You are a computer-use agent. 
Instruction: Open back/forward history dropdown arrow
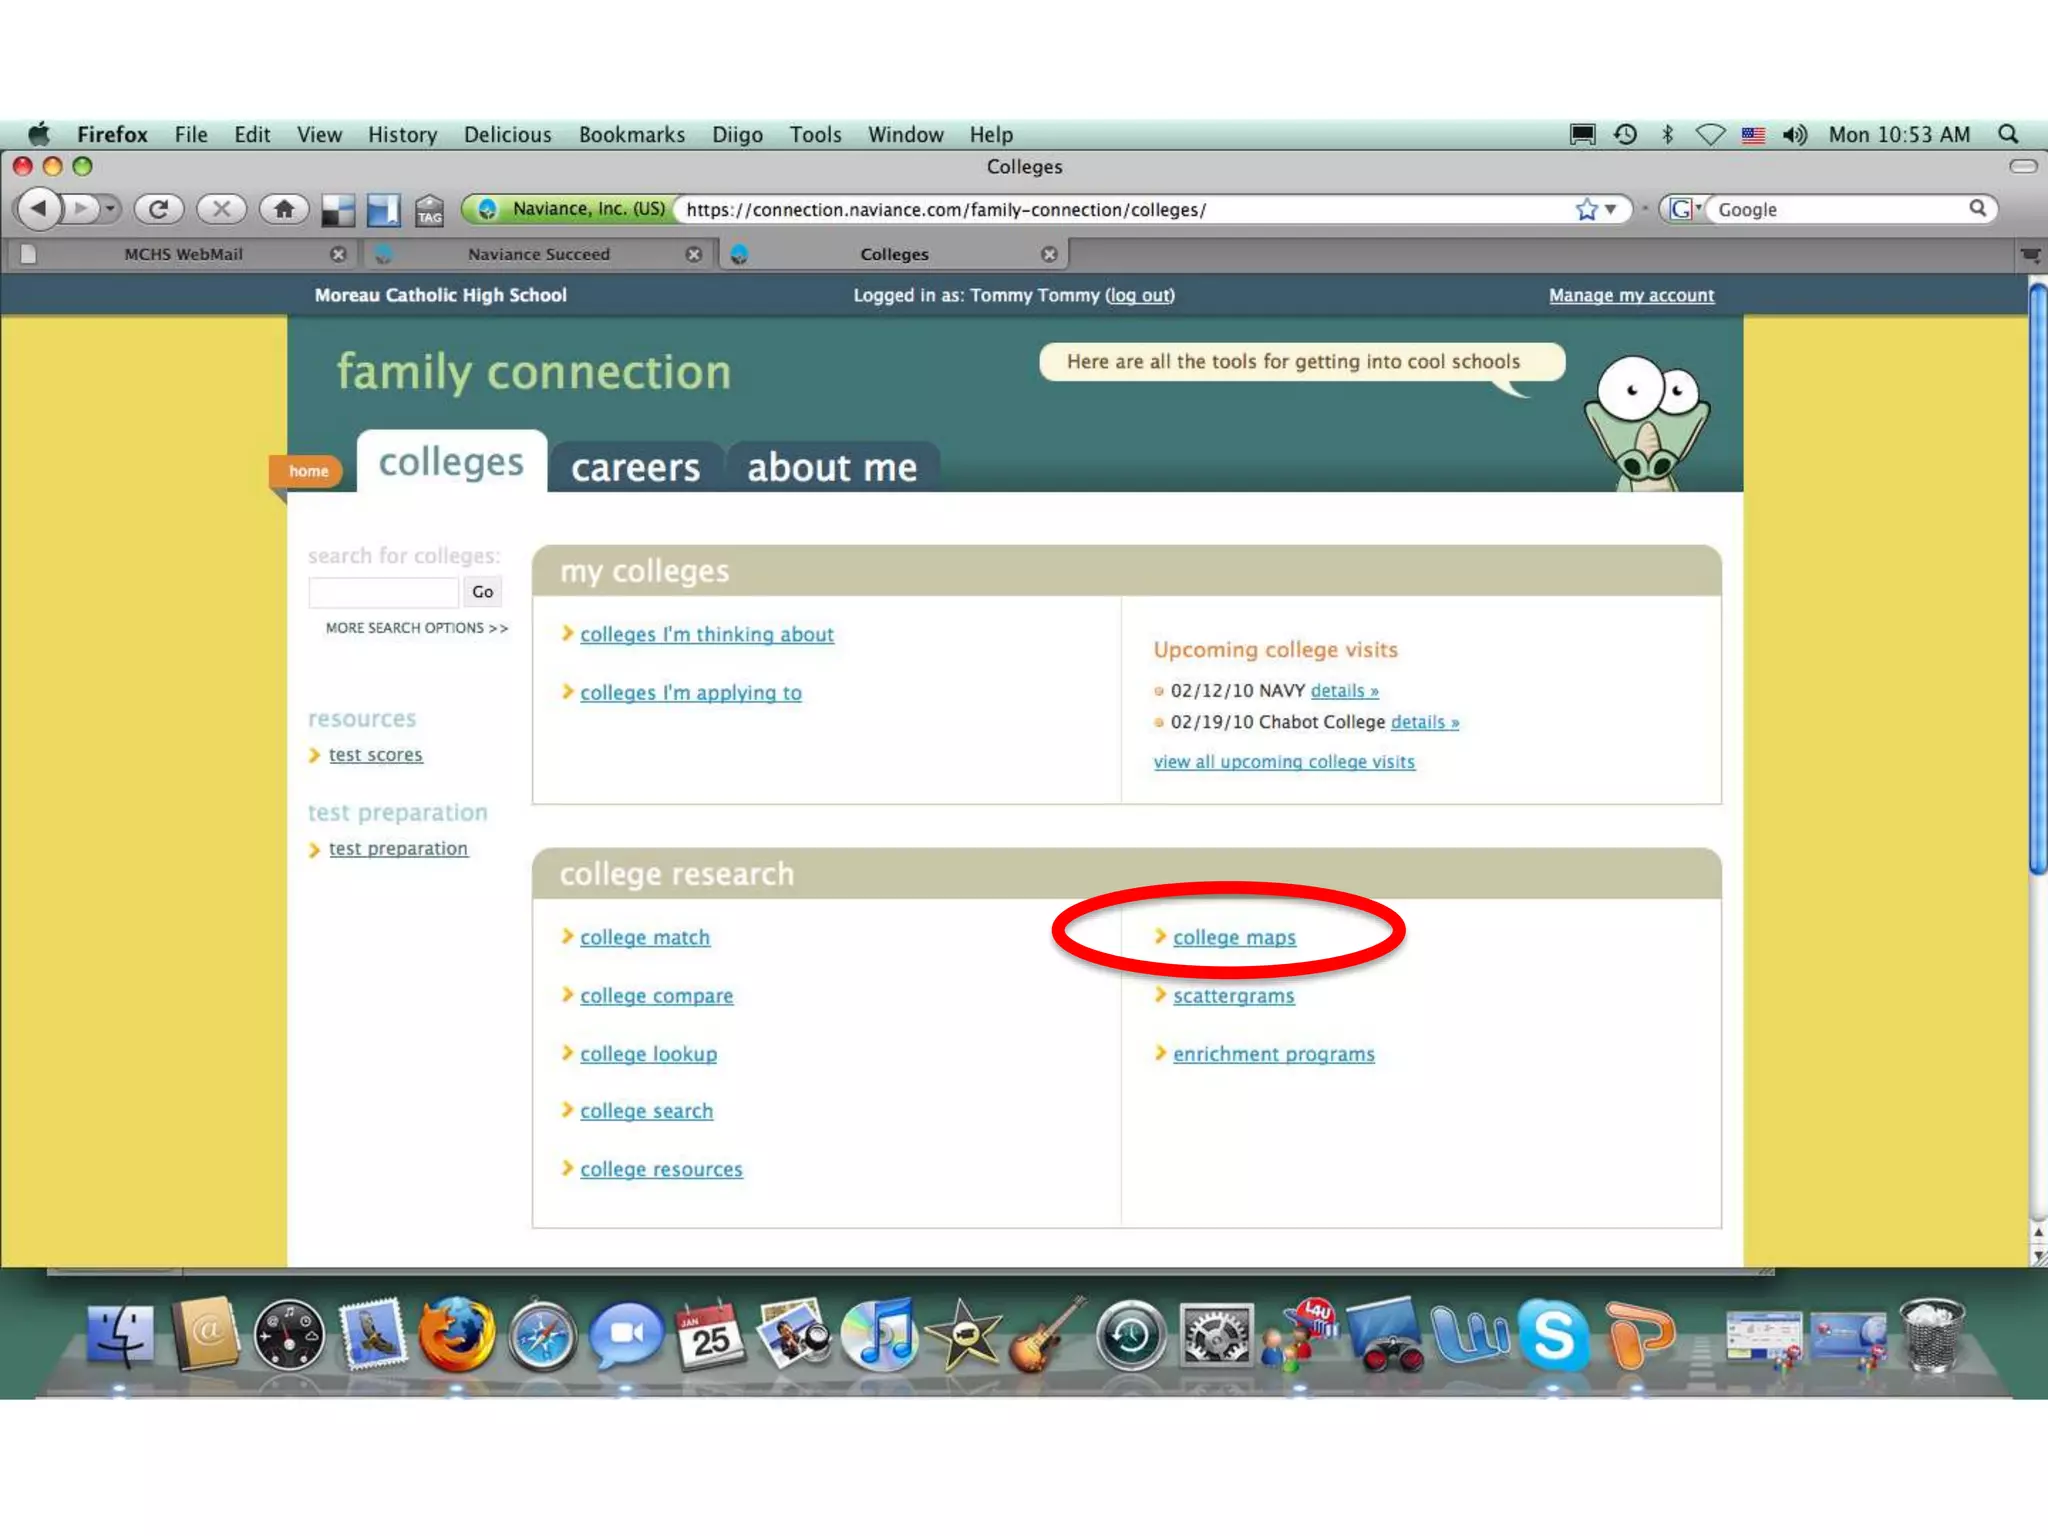coord(111,209)
